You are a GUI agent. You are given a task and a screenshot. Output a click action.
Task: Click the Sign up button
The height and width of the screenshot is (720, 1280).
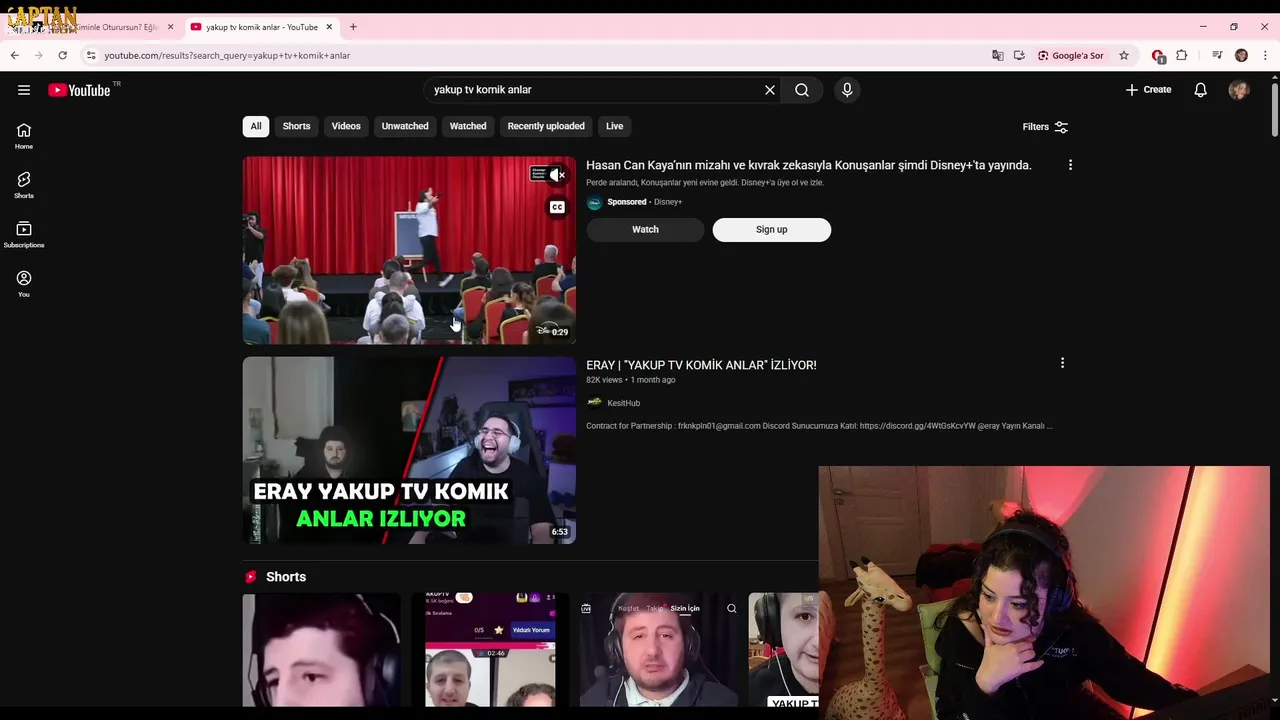tap(771, 229)
